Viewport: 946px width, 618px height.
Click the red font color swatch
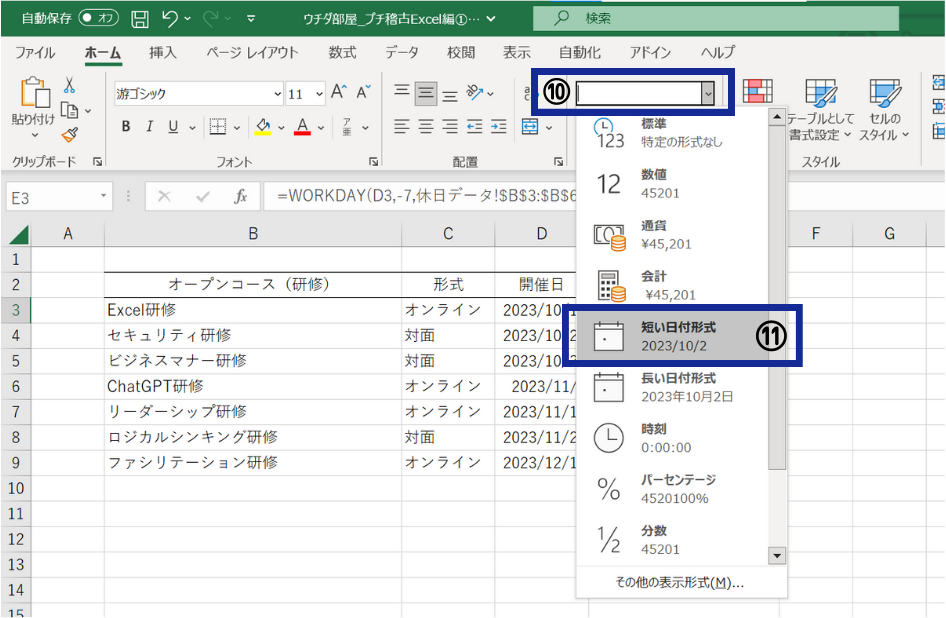tap(302, 127)
